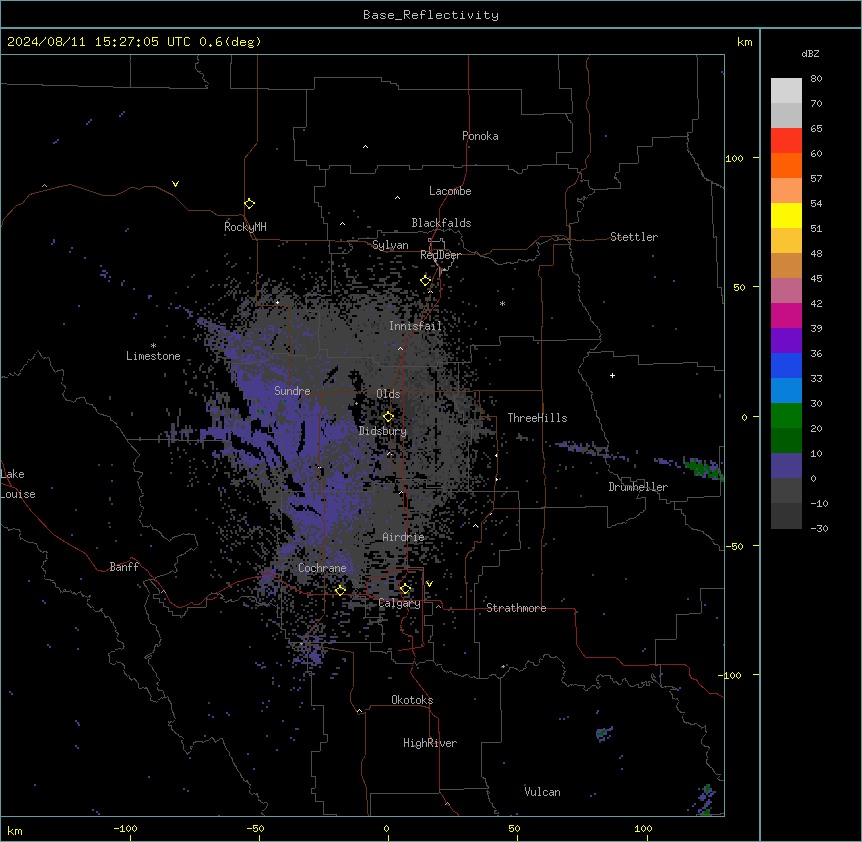The height and width of the screenshot is (842, 862).
Task: Click the ThreeHills map label
Action: [x=537, y=418]
